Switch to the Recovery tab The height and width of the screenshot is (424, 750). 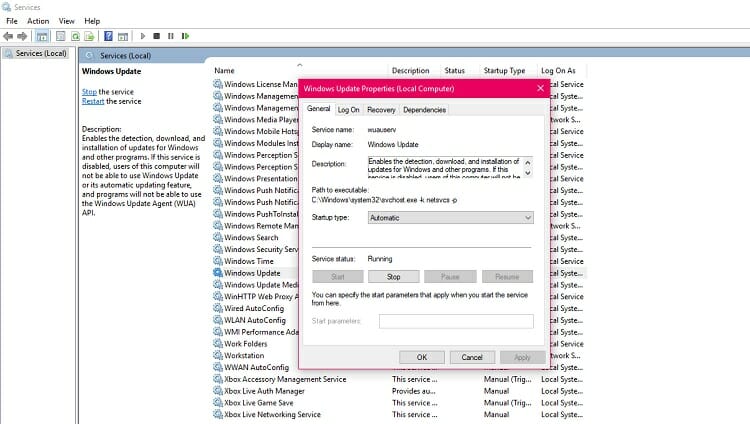click(x=381, y=110)
